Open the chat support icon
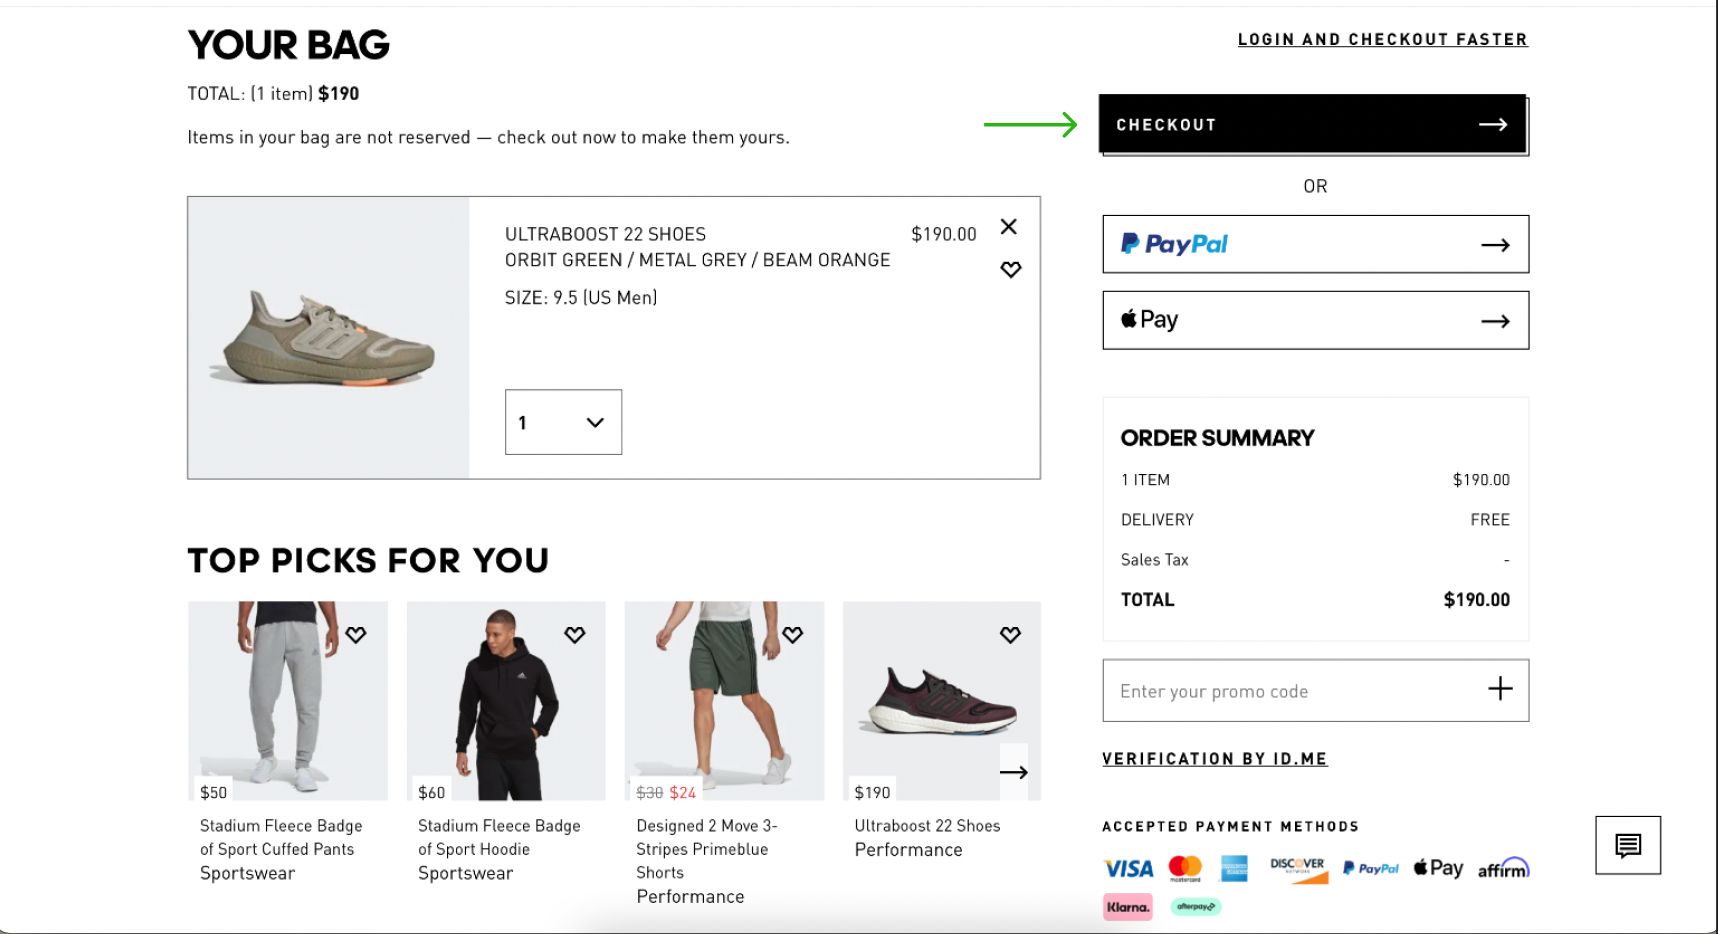The width and height of the screenshot is (1718, 934). [x=1627, y=846]
